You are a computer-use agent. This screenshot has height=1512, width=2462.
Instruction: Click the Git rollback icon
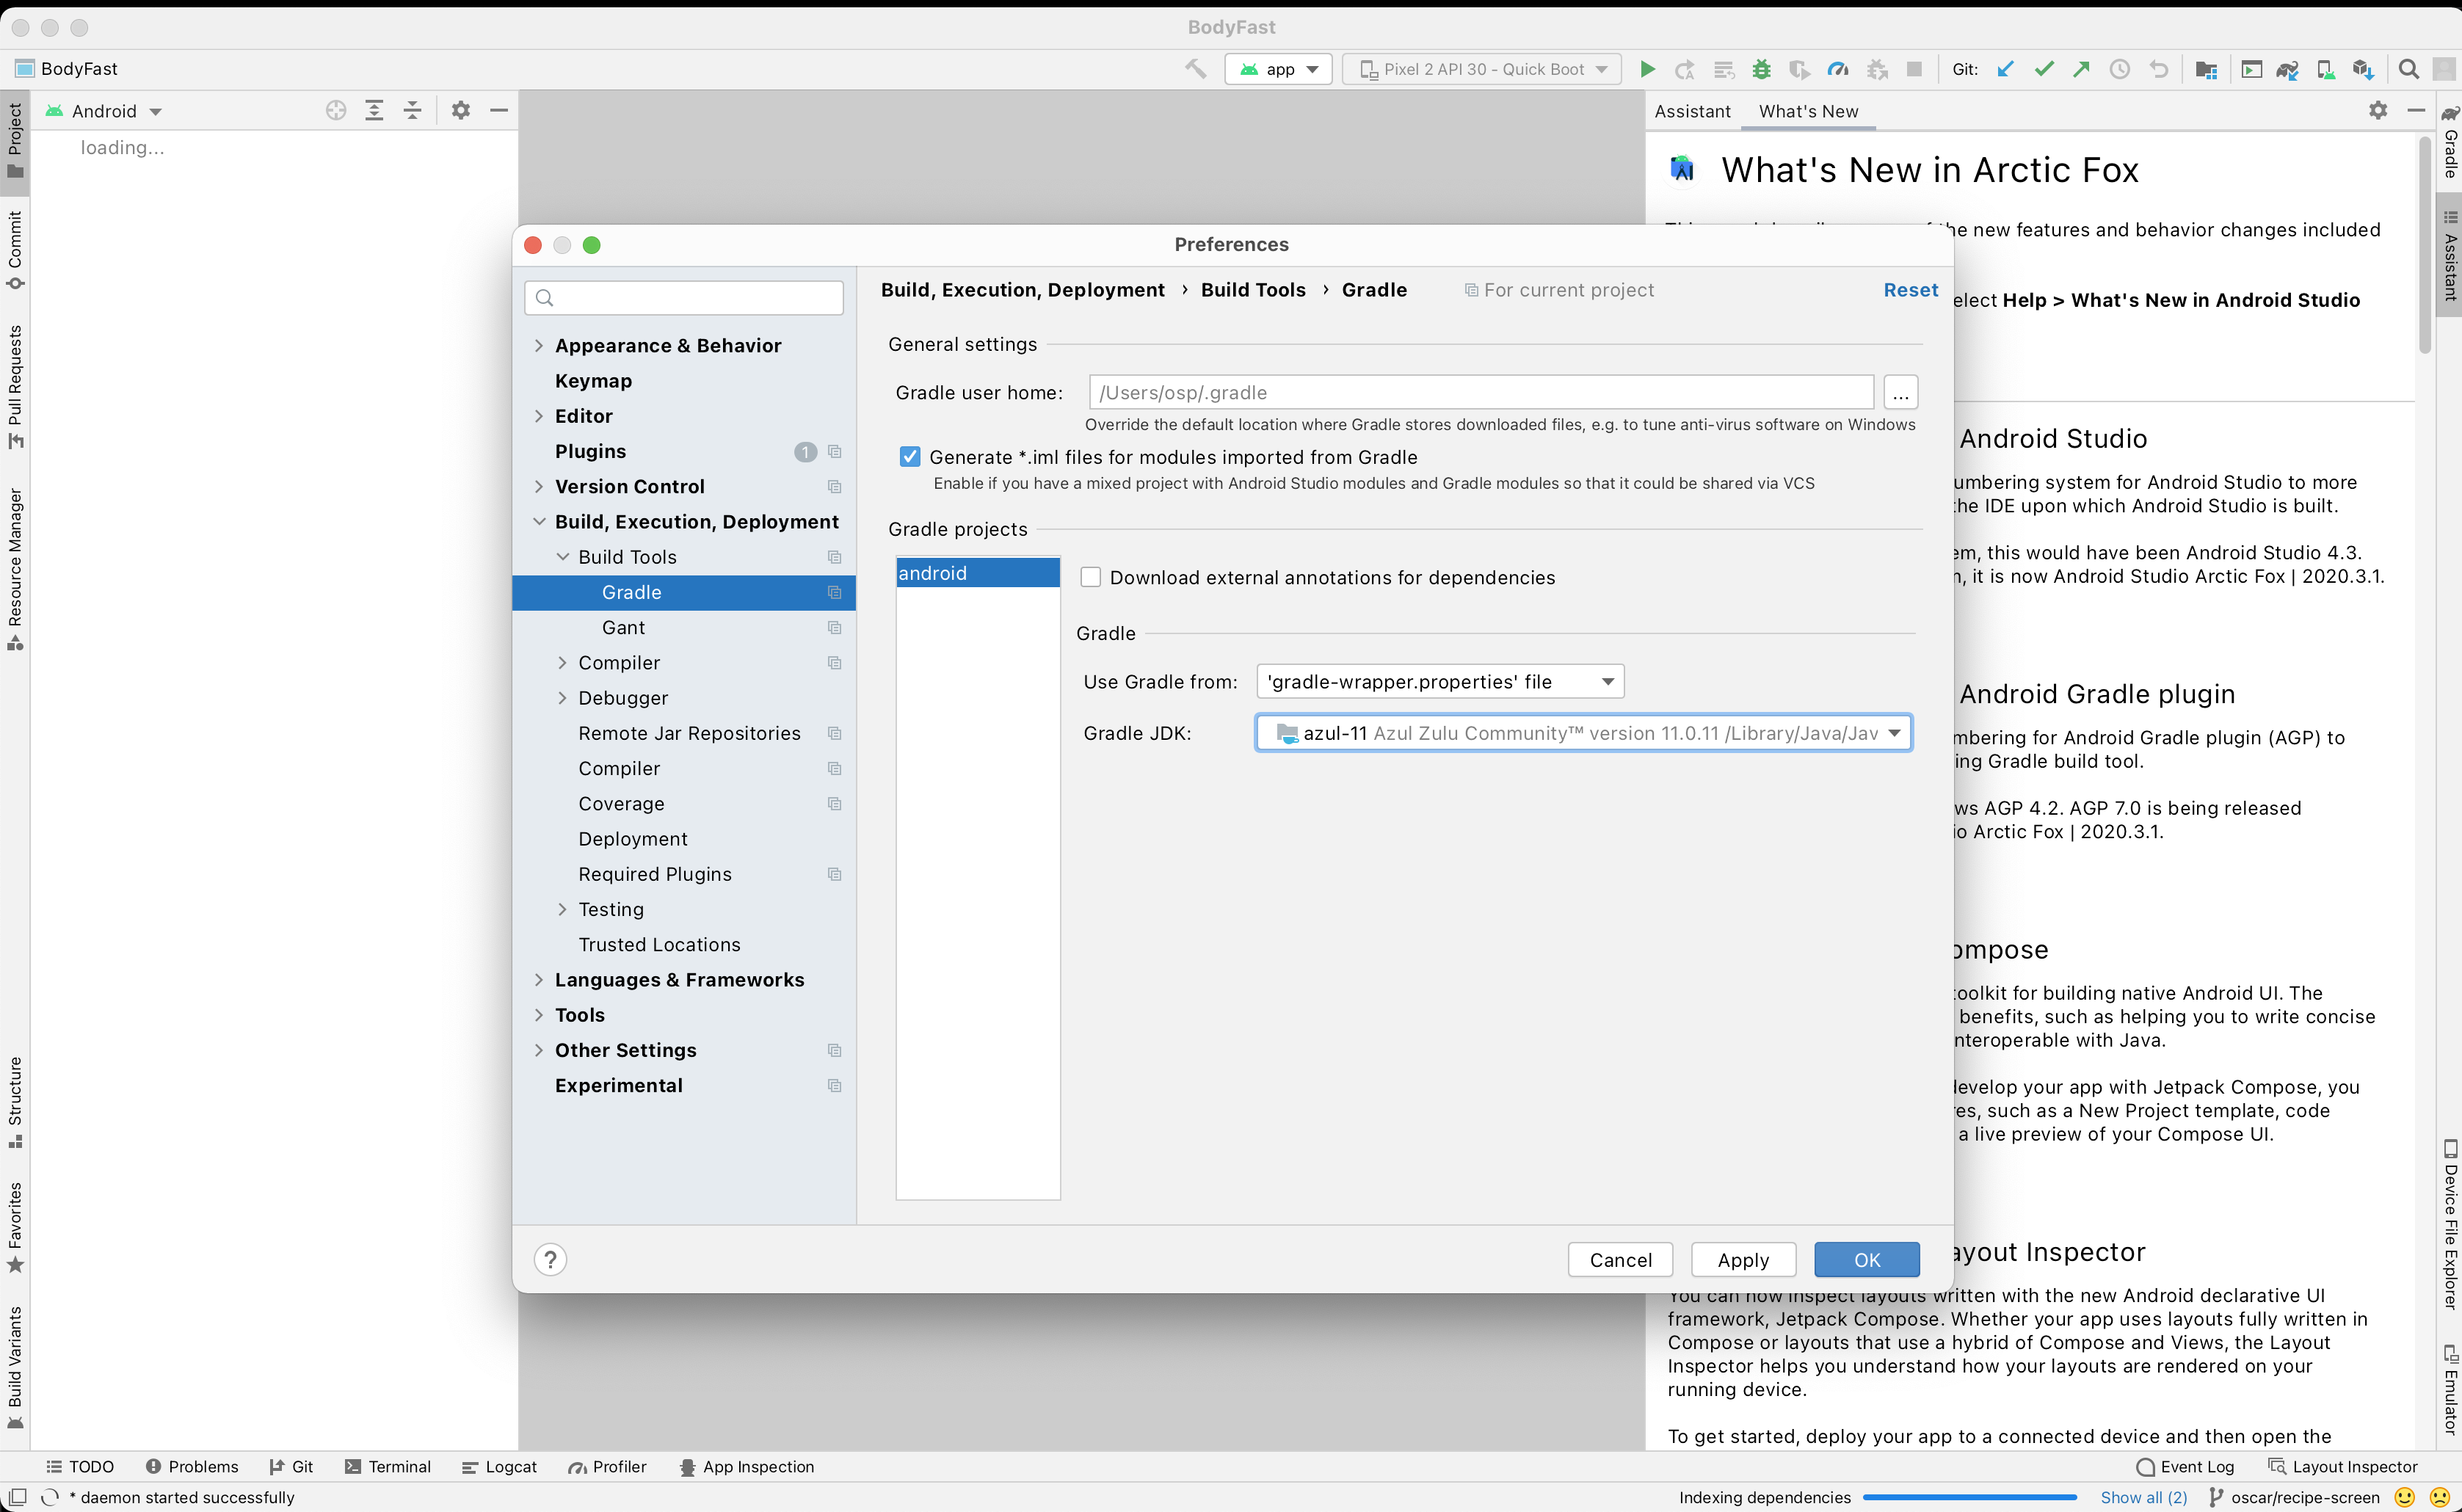click(2159, 69)
